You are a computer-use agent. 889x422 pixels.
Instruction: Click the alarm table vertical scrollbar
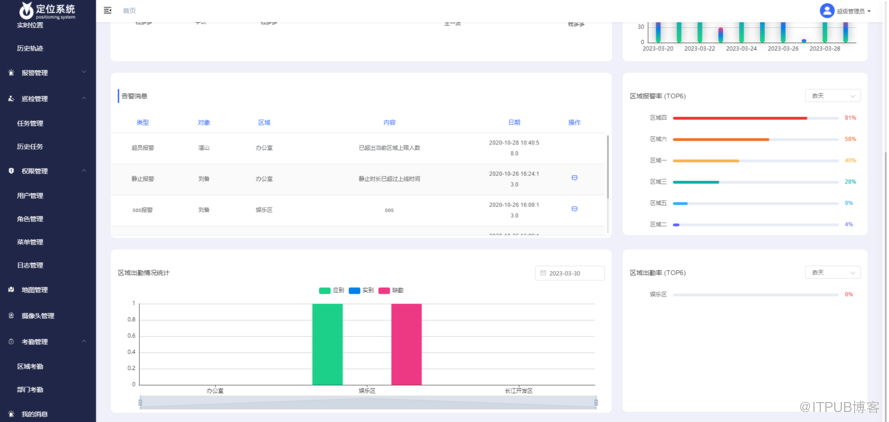pos(608,167)
